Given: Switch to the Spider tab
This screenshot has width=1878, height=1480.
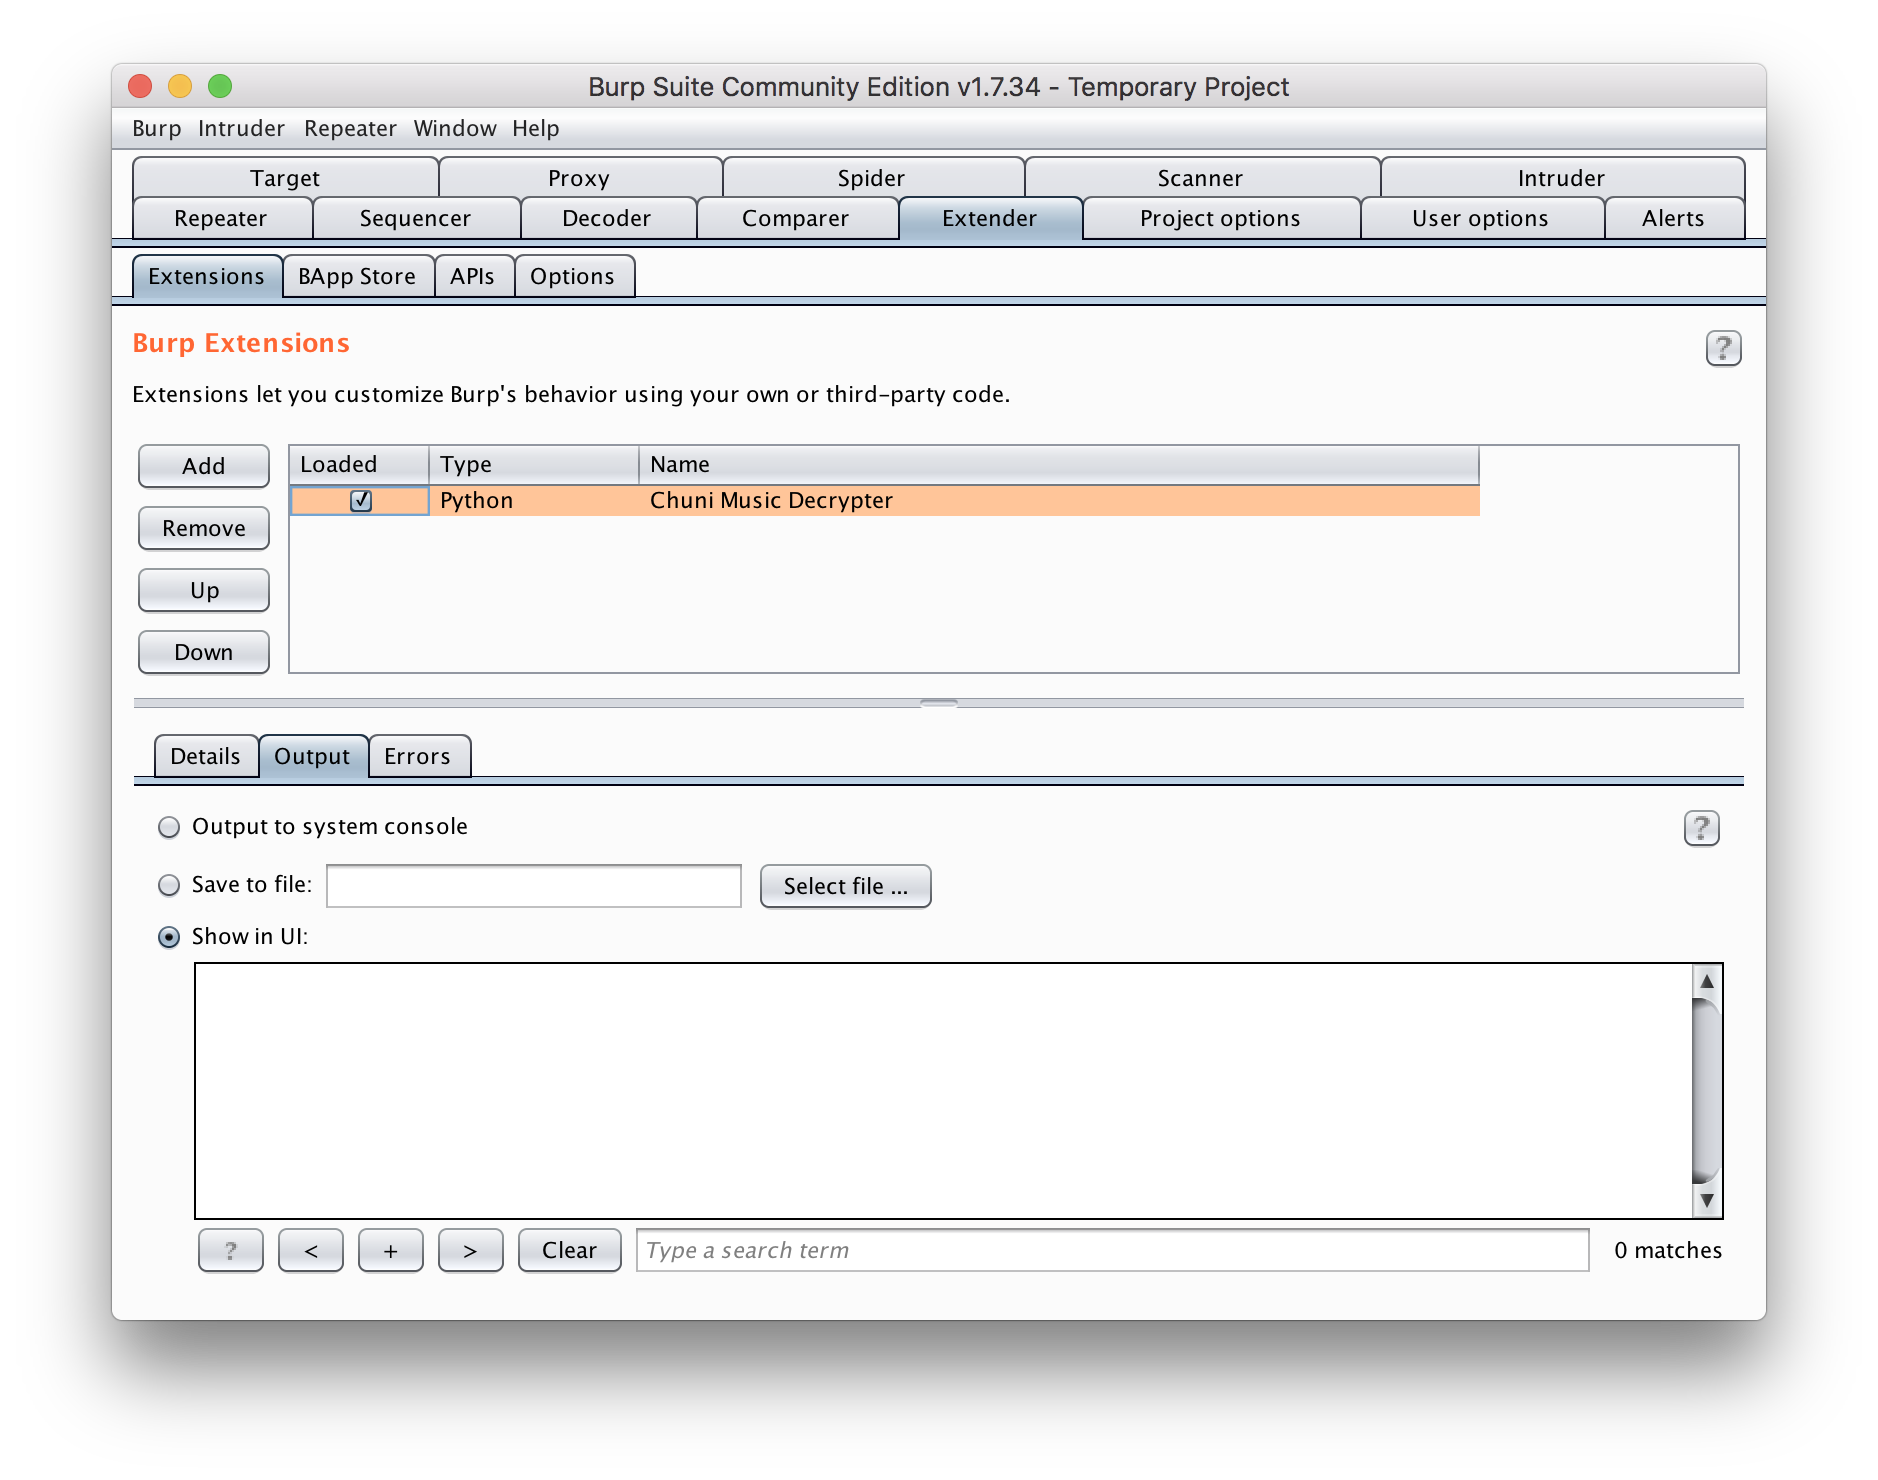Looking at the screenshot, I should pyautogui.click(x=871, y=177).
